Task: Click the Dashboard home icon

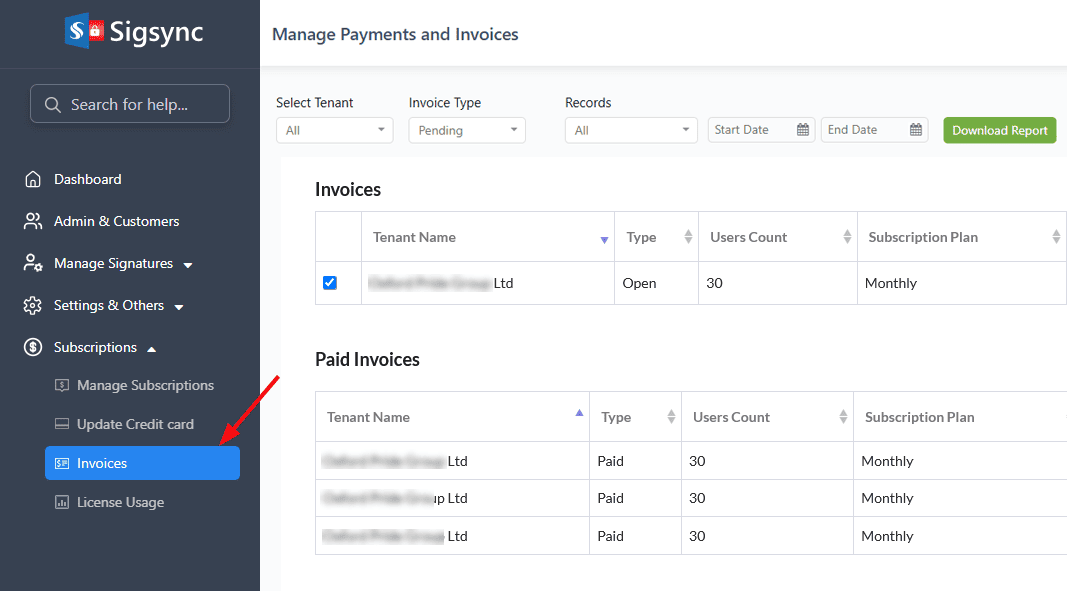Action: coord(34,180)
